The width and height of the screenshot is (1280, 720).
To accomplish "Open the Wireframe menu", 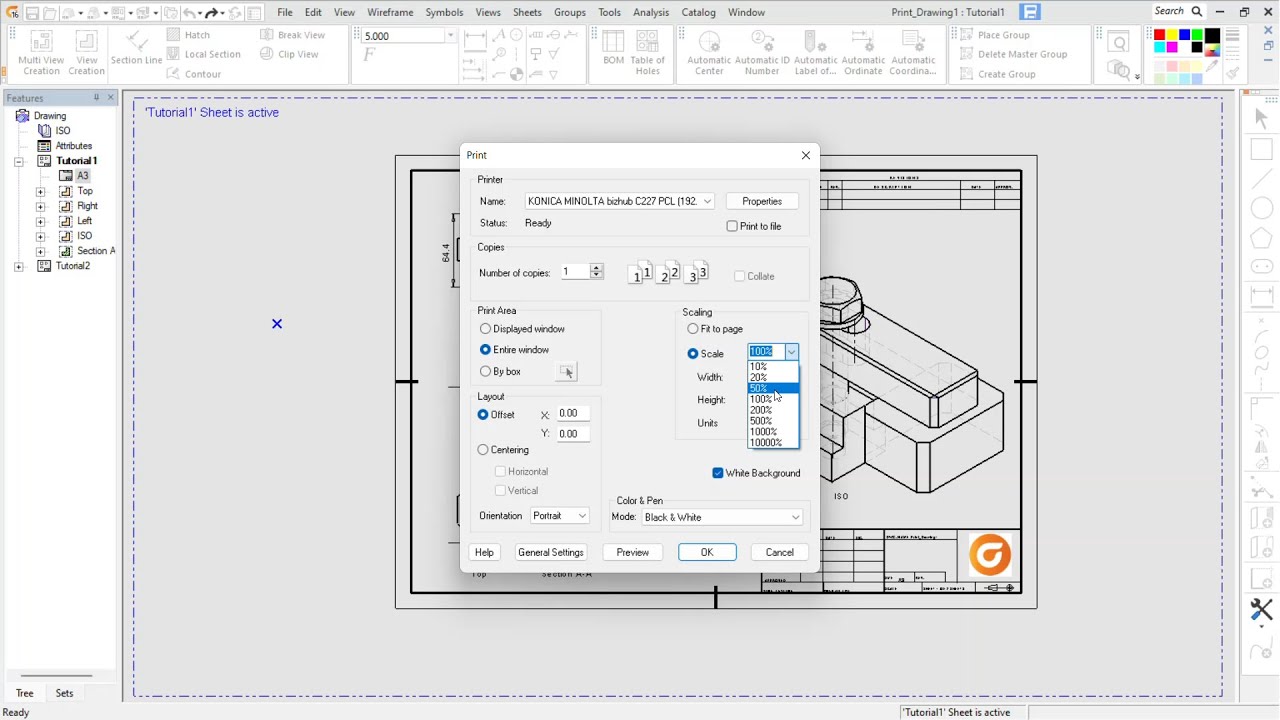I will tap(390, 12).
